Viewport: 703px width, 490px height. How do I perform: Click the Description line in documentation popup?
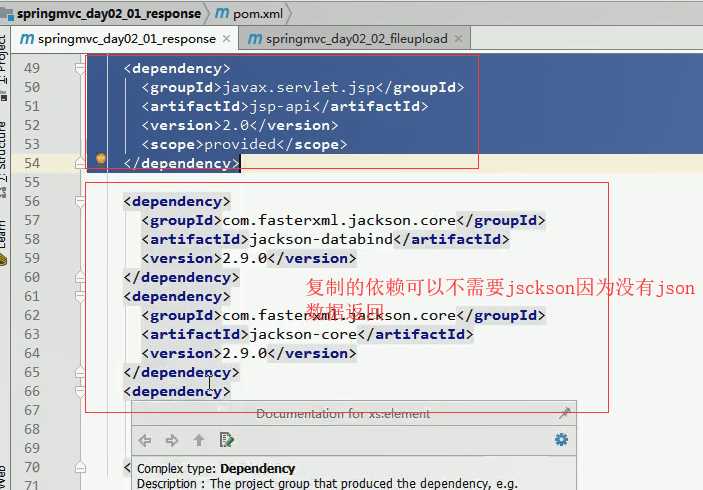327,484
